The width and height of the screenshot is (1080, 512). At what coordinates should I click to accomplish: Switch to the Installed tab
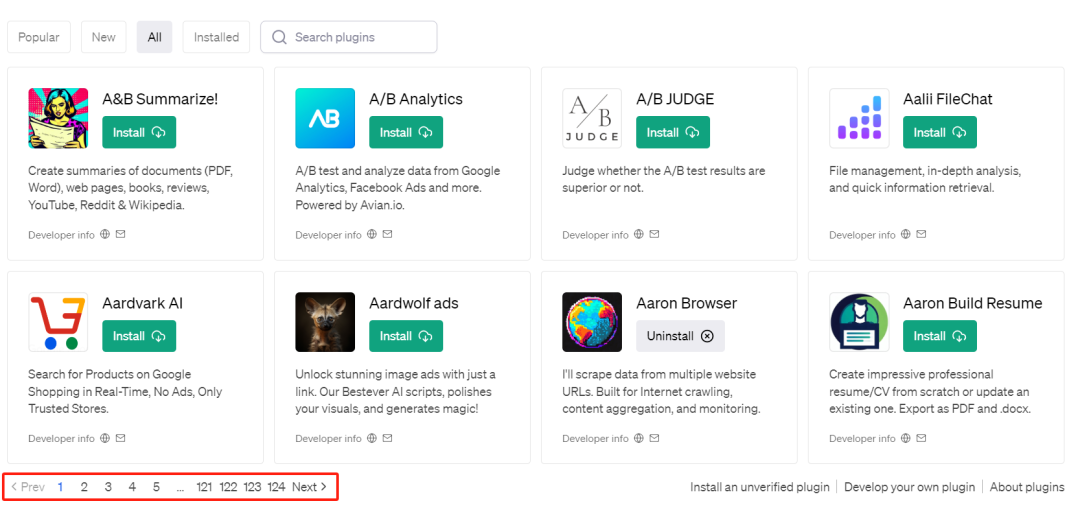[216, 37]
